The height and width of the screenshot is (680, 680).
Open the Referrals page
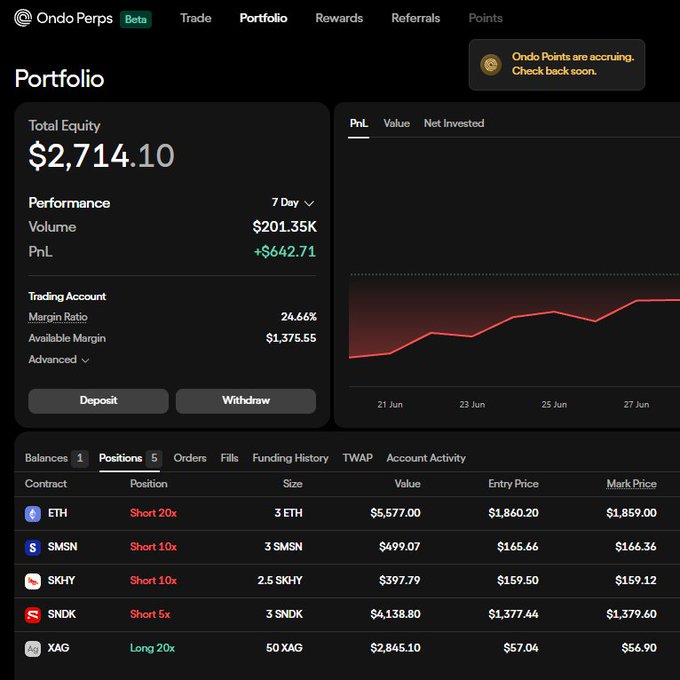point(415,18)
